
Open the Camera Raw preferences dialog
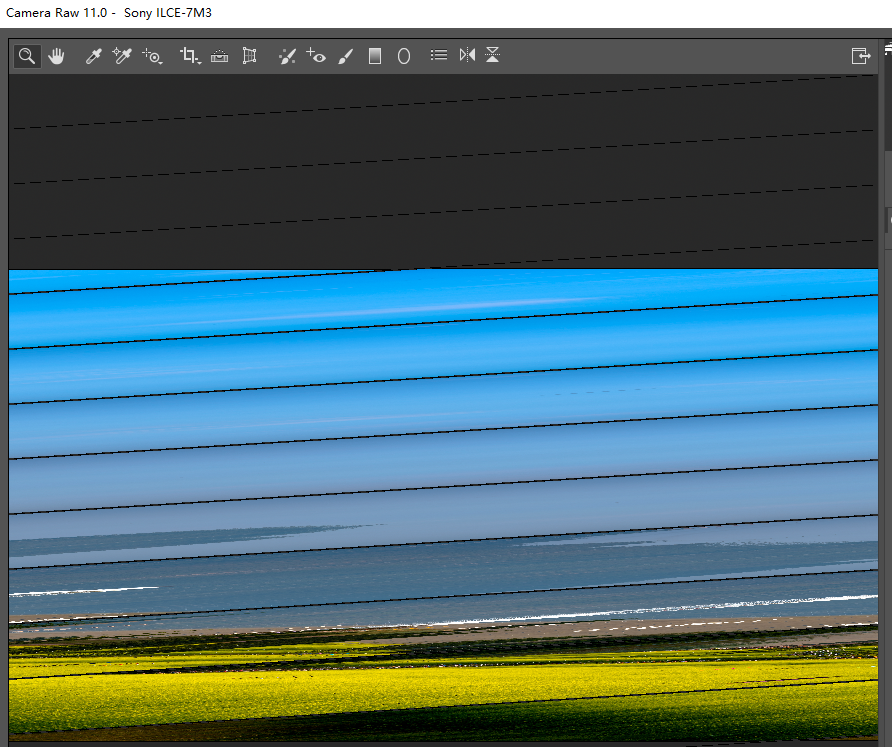tap(438, 56)
